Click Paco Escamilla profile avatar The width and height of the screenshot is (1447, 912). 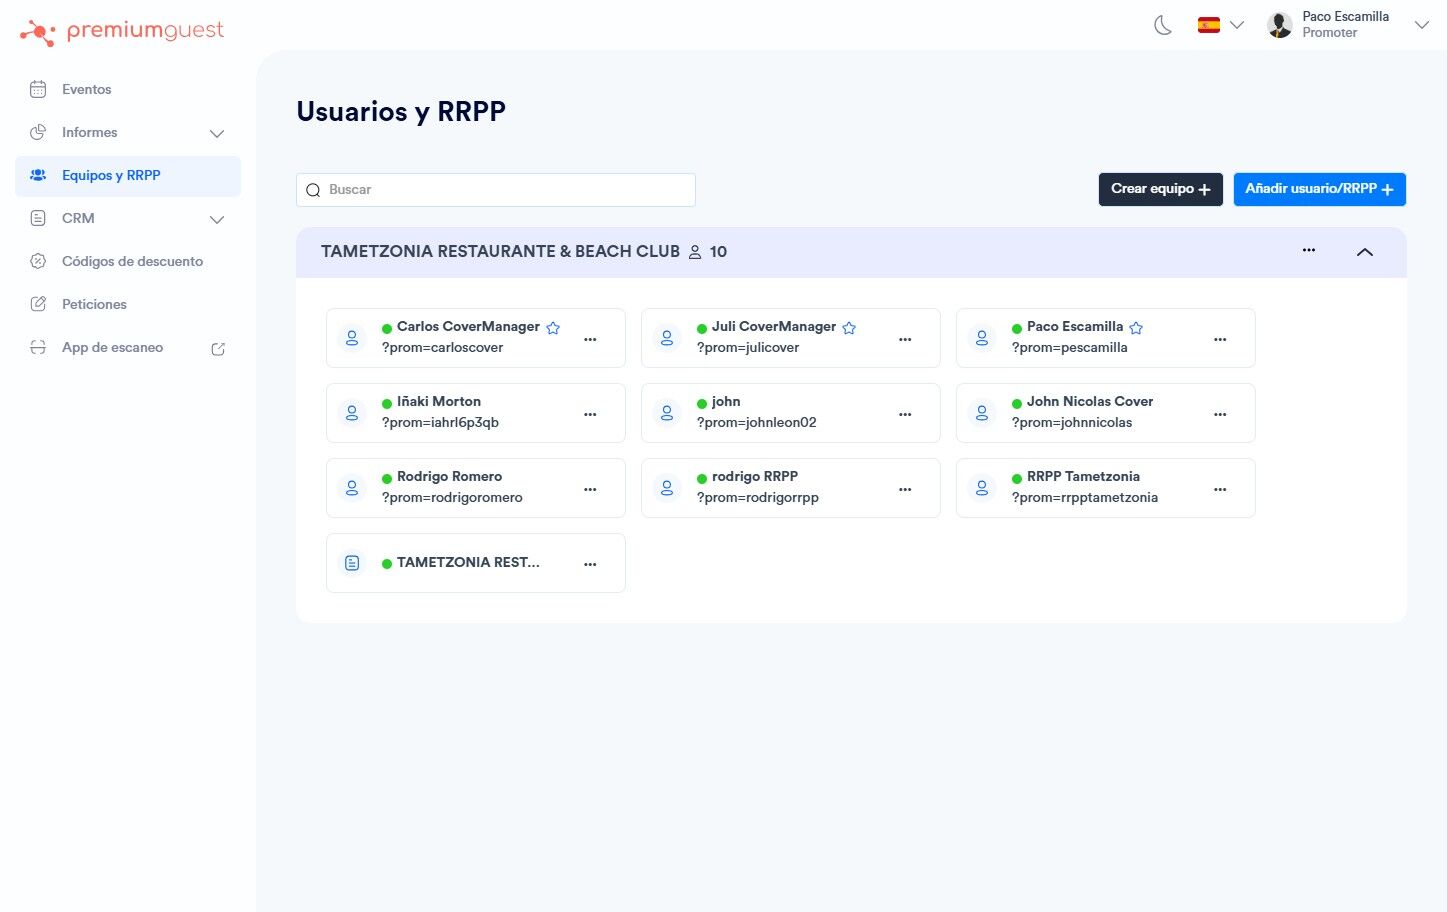(1280, 25)
